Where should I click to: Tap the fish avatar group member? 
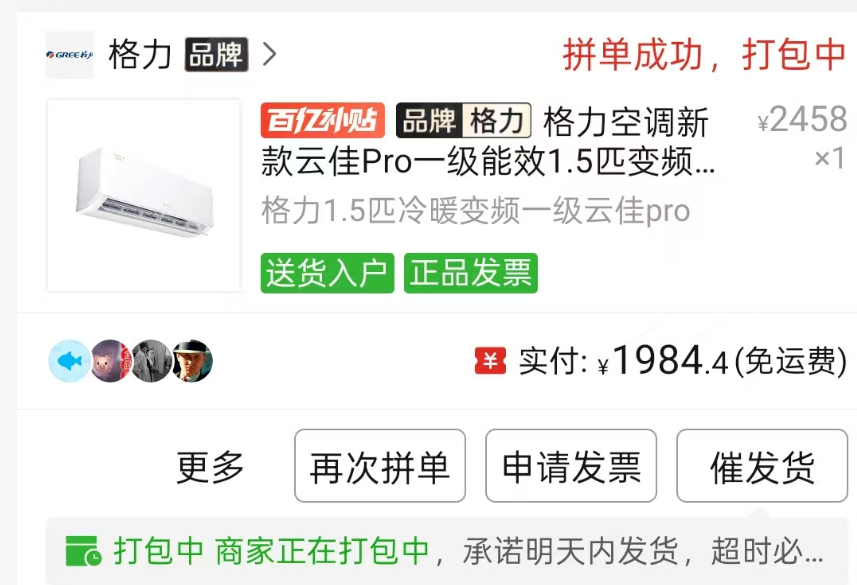click(x=69, y=361)
